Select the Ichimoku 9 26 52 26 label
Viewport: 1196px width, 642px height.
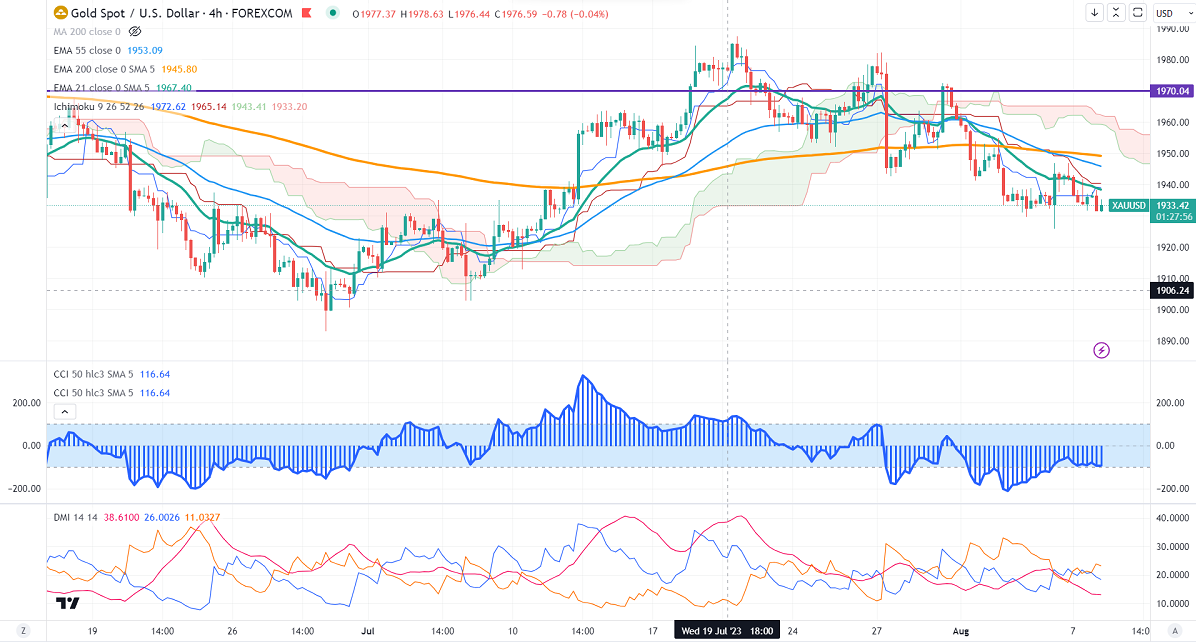pyautogui.click(x=99, y=106)
